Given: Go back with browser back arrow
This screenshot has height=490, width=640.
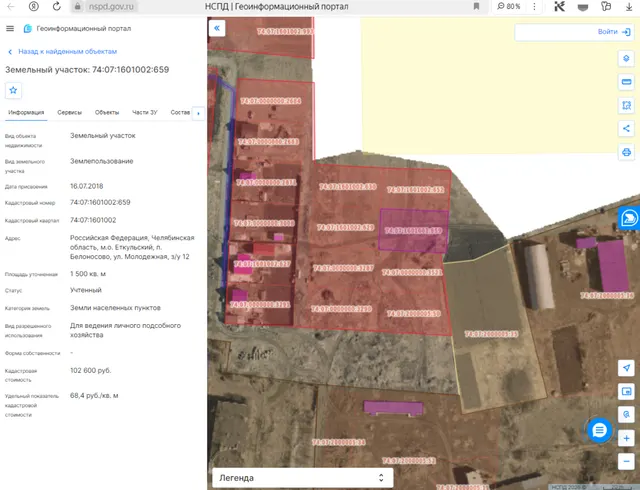Looking at the screenshot, I should [x=11, y=6].
